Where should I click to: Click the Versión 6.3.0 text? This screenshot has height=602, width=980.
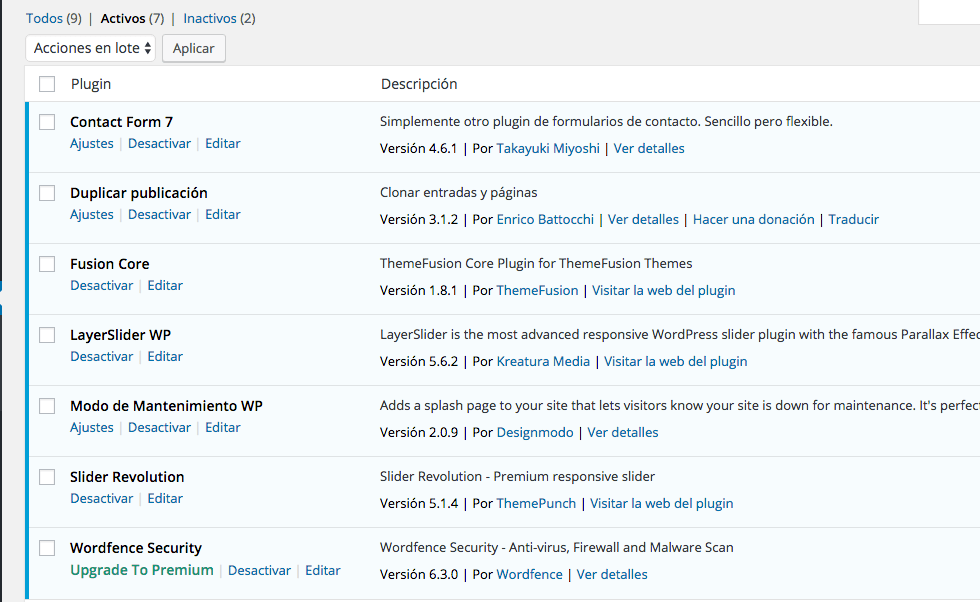click(419, 574)
